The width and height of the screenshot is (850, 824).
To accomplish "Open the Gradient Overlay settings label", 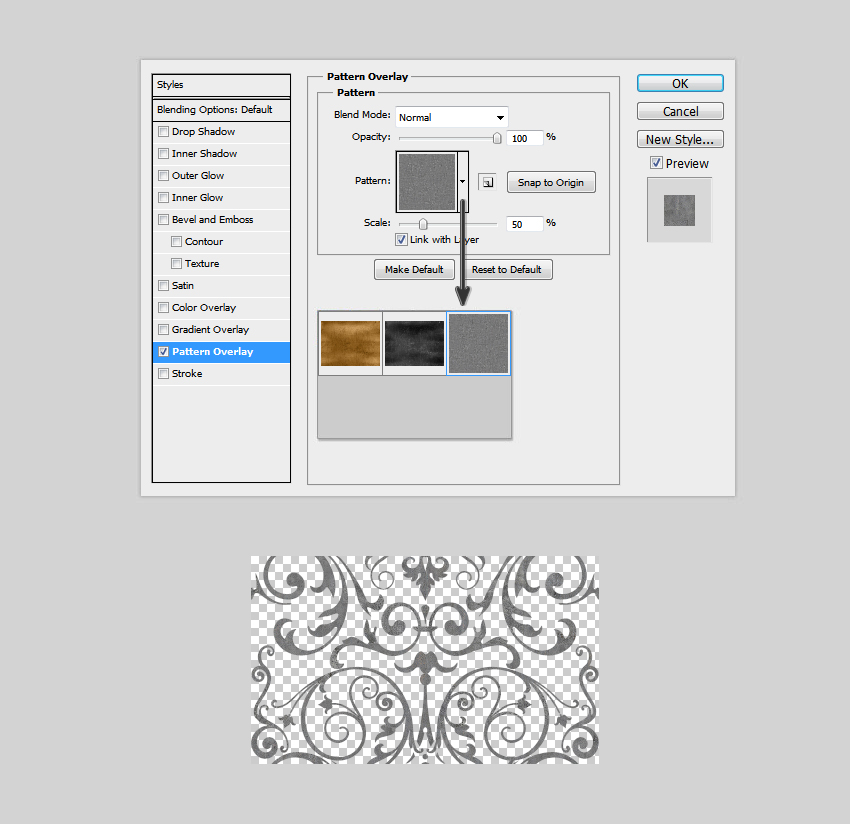I will click(210, 330).
